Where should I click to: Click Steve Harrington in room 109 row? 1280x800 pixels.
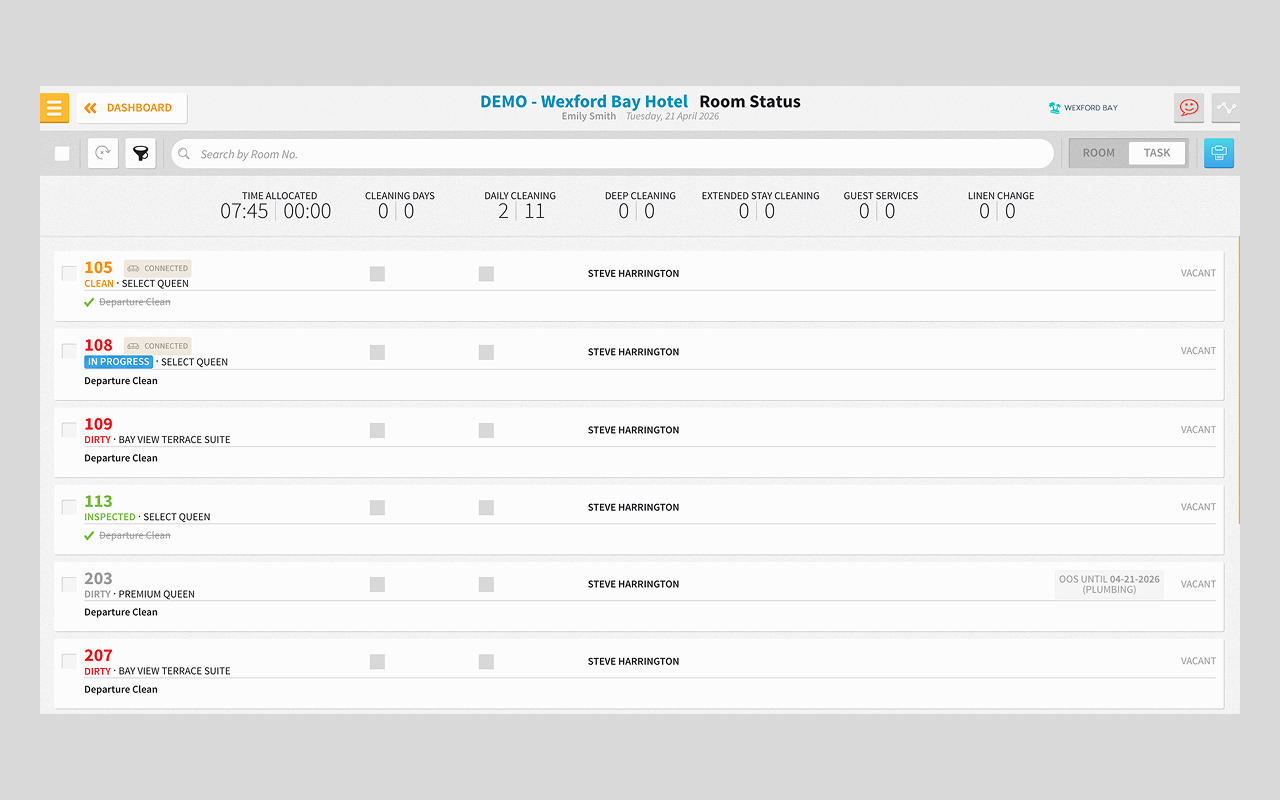tap(633, 430)
